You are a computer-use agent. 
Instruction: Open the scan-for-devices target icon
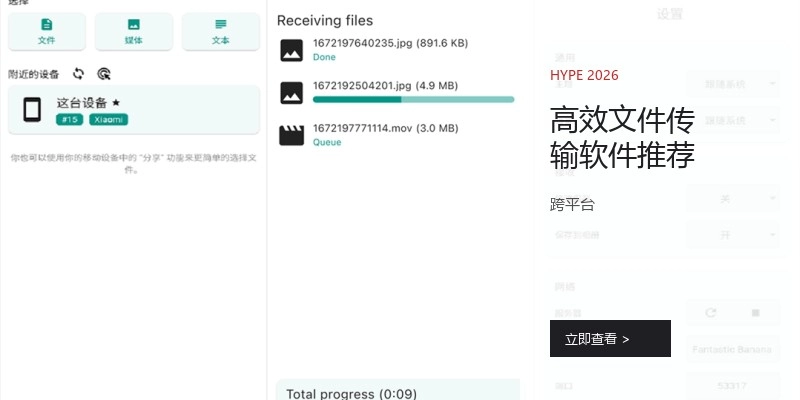coord(104,74)
